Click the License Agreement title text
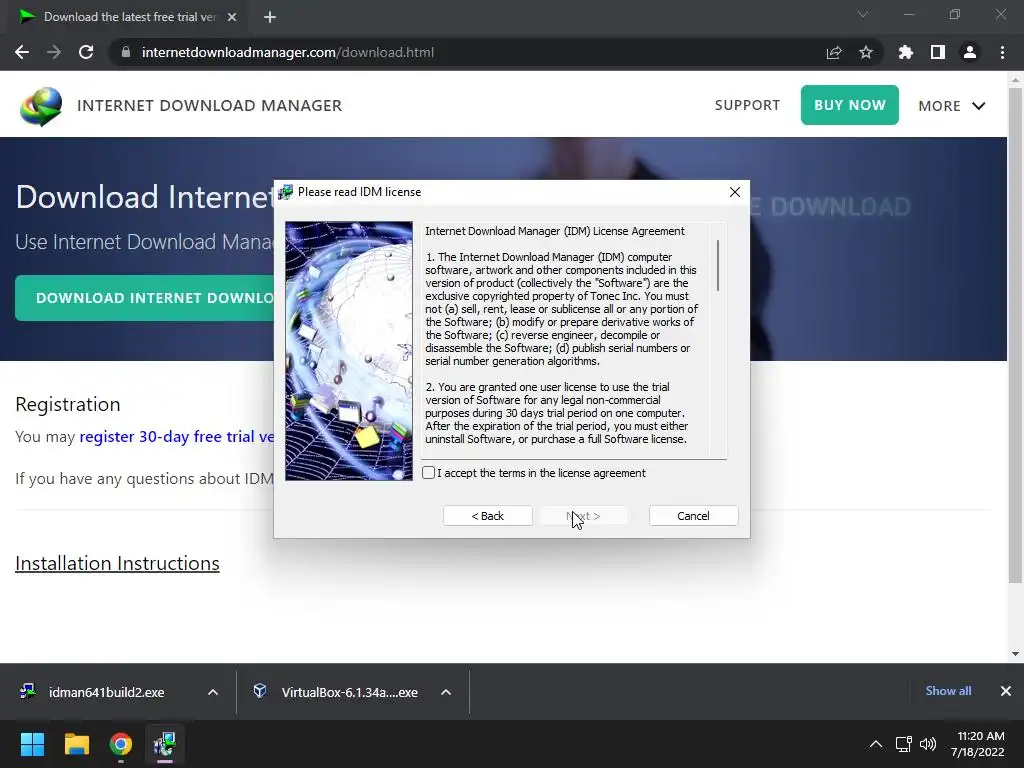The width and height of the screenshot is (1024, 768). 555,231
